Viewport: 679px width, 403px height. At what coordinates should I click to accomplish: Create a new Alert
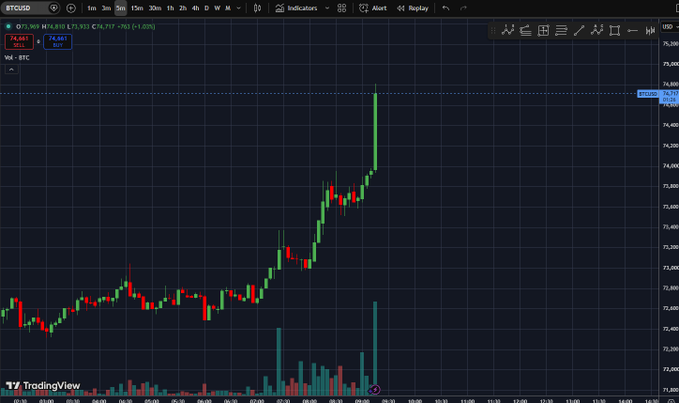373,8
